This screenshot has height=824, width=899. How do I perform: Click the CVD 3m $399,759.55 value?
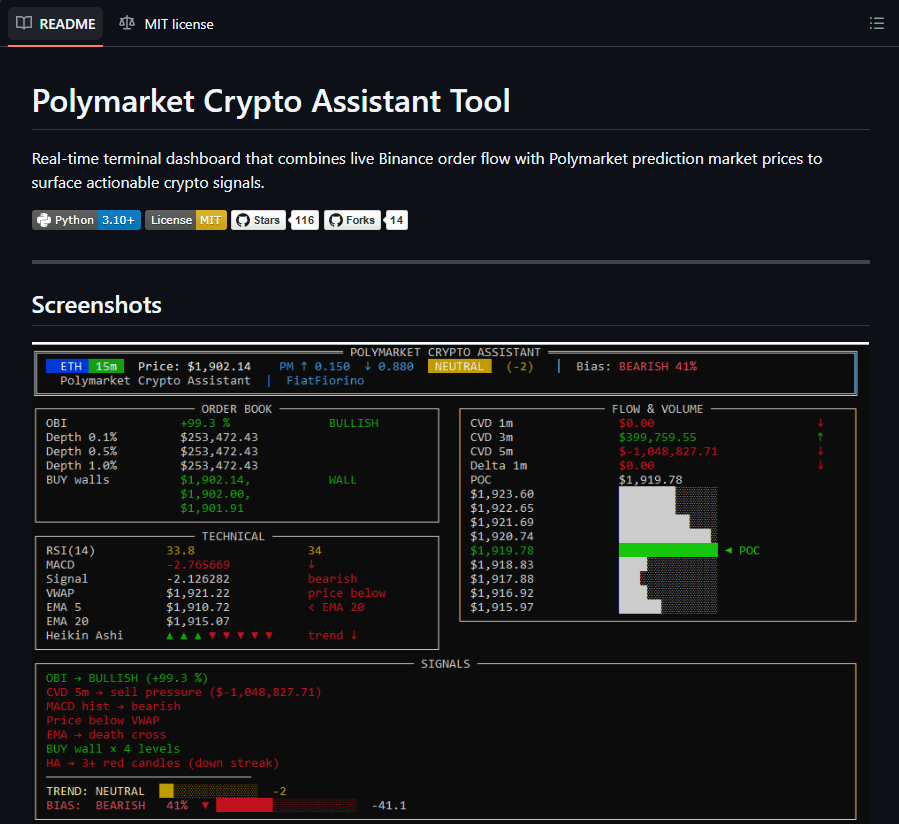(658, 438)
